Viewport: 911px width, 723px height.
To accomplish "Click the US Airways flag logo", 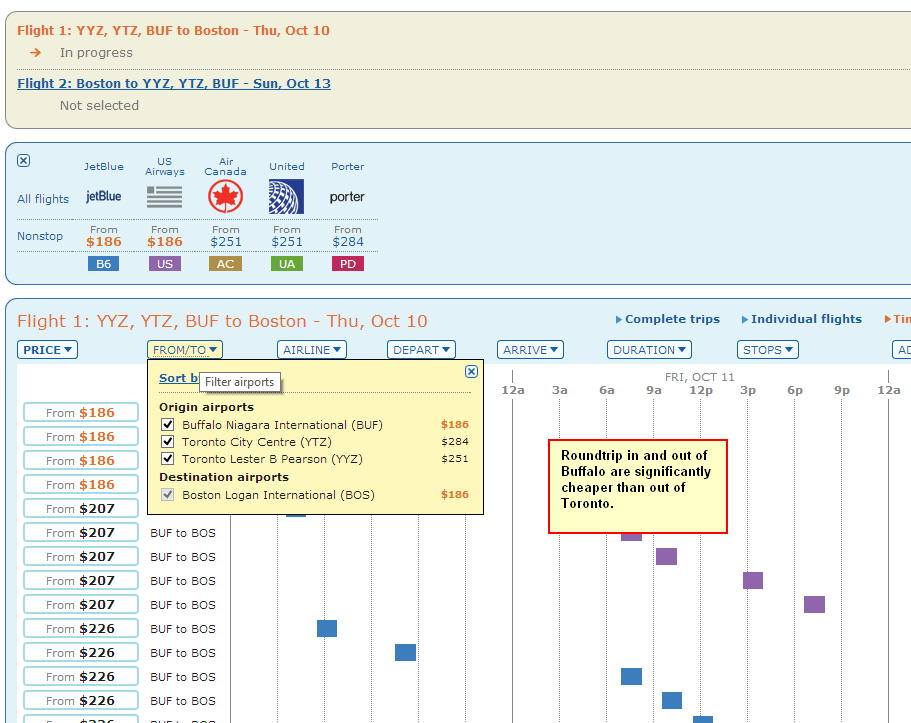I will [x=164, y=196].
